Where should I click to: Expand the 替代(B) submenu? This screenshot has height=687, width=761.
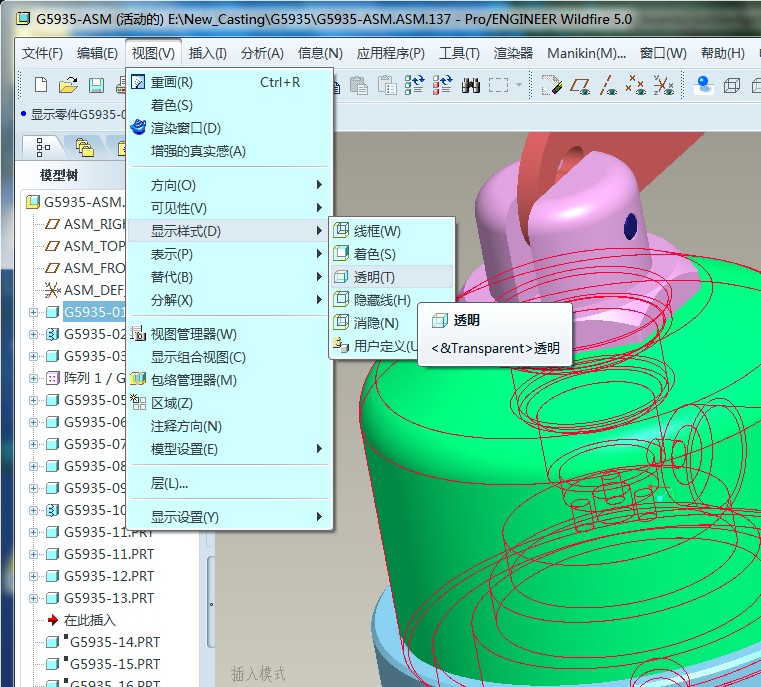(x=229, y=277)
